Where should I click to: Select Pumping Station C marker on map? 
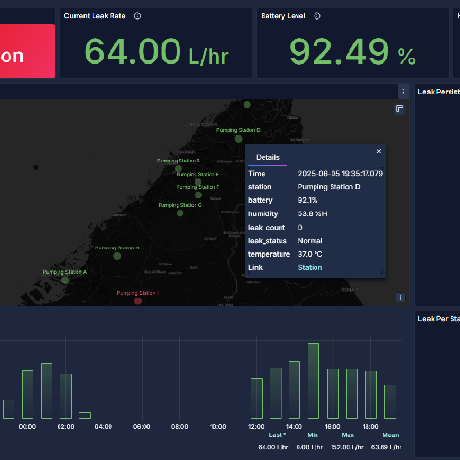[x=180, y=213]
